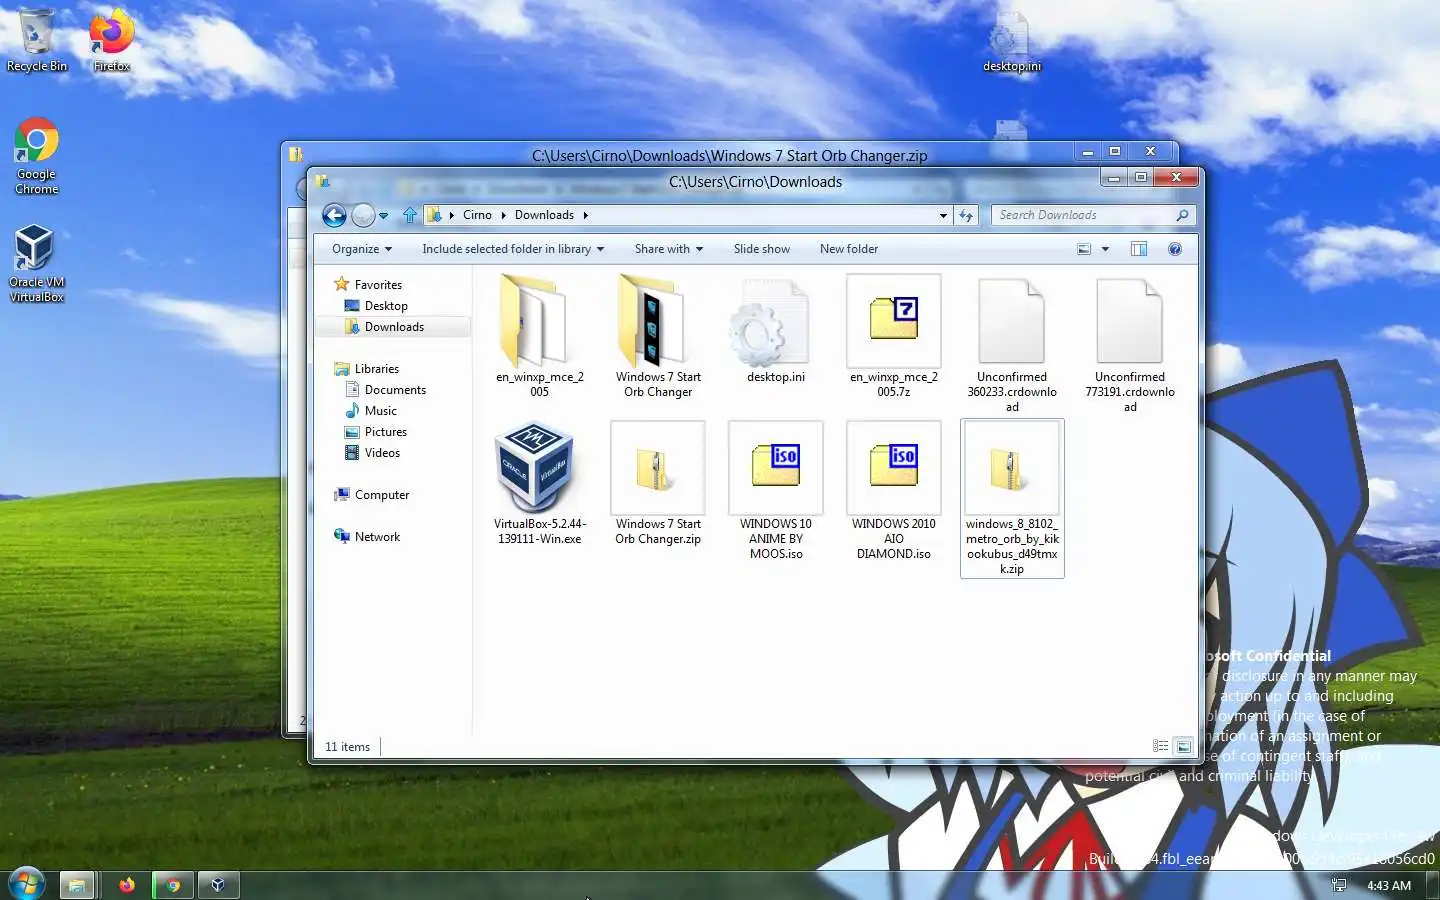This screenshot has width=1440, height=900.
Task: Switch to large icons view in status bar
Action: 1184,746
